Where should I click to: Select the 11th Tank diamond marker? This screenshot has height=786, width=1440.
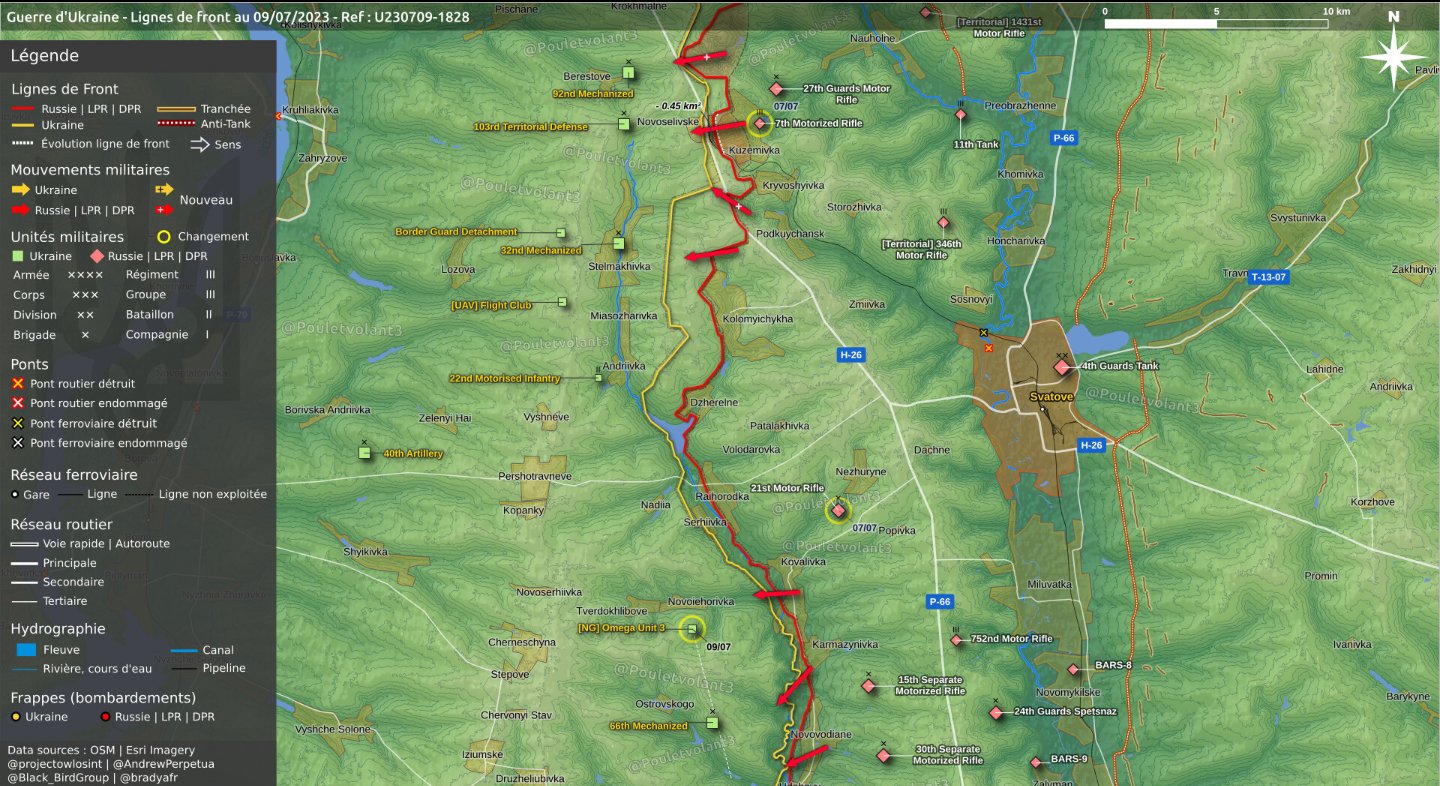point(960,115)
